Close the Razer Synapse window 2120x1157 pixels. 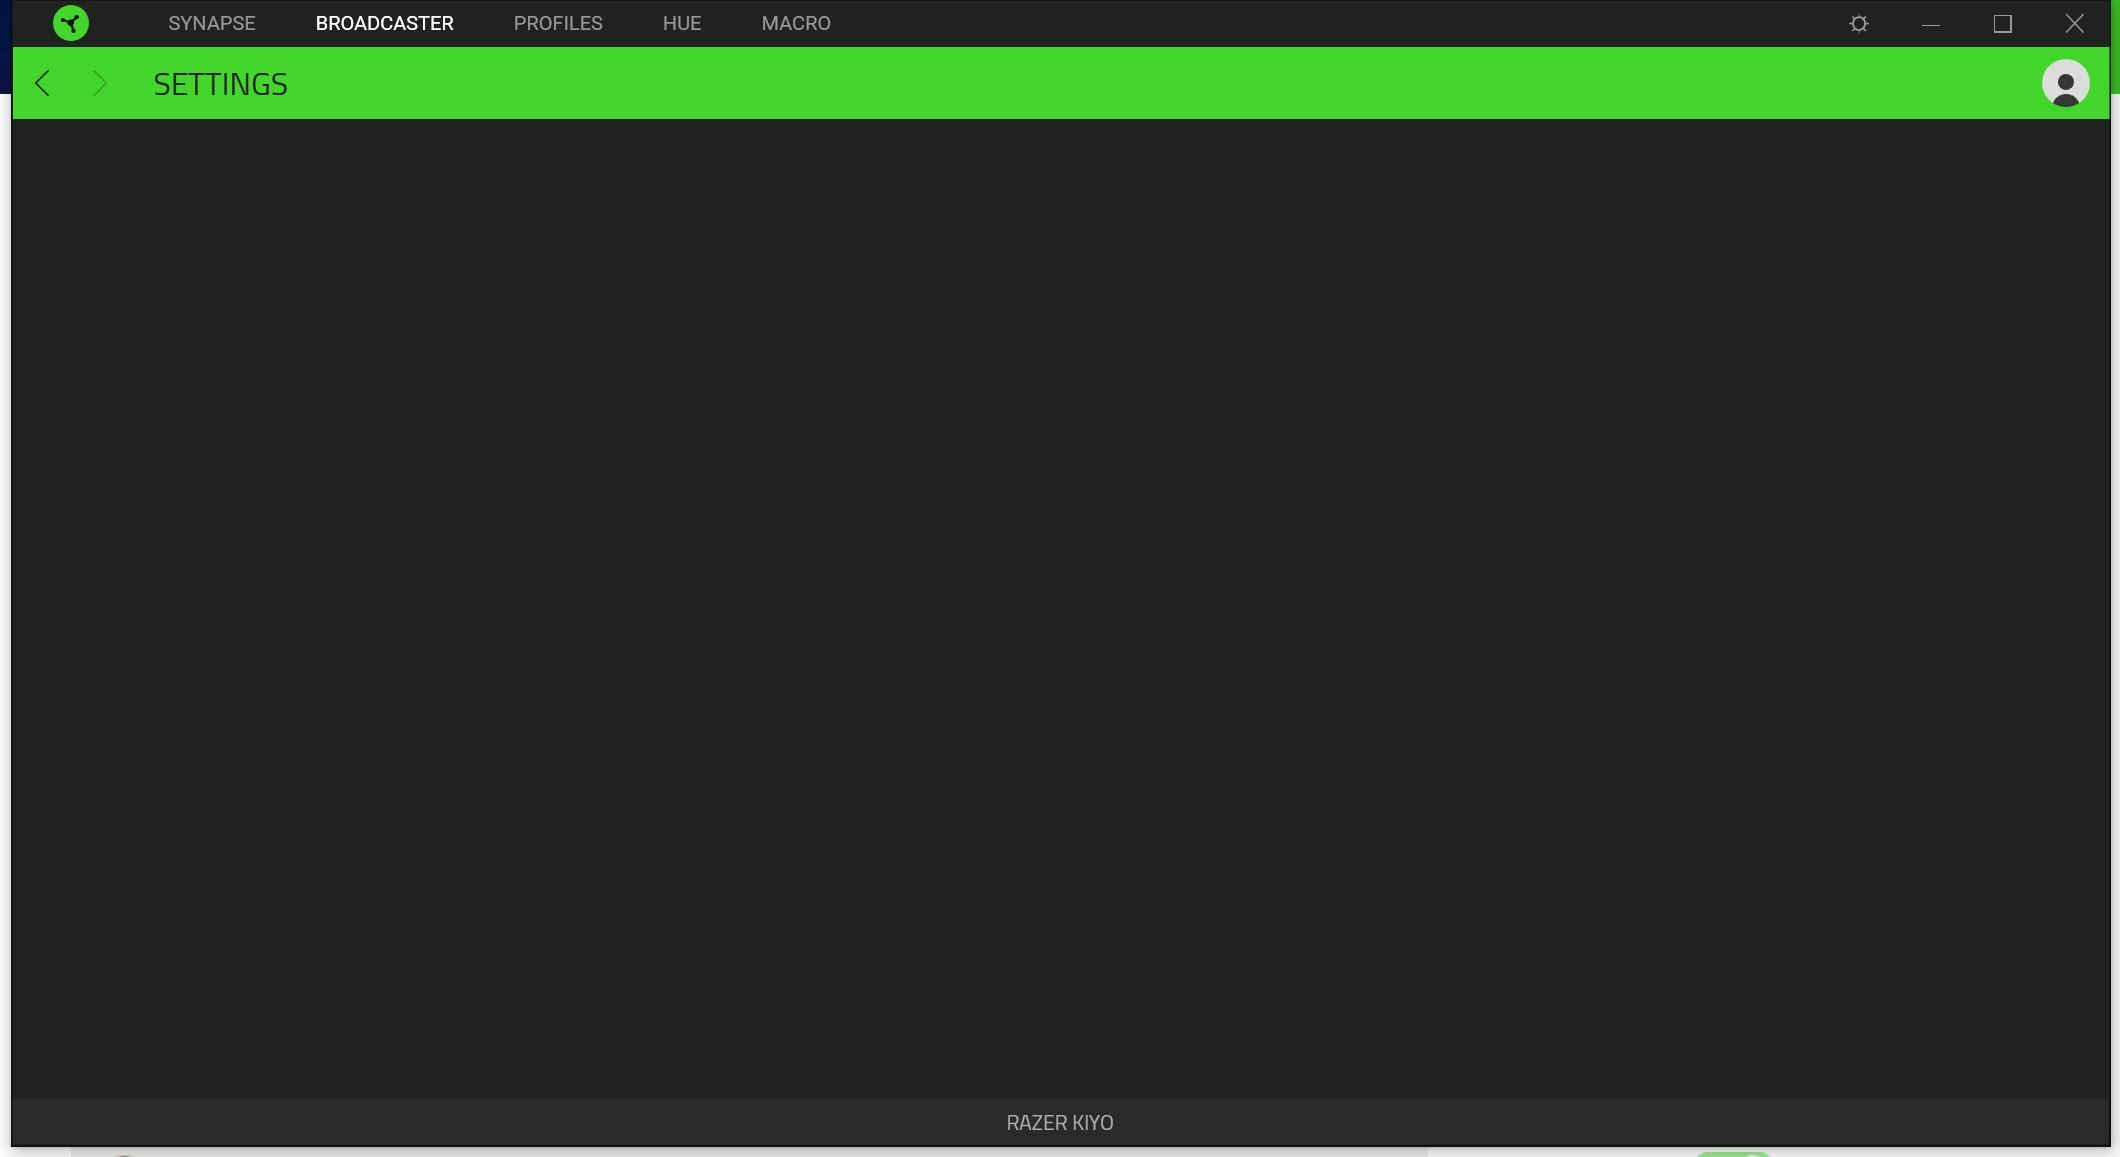coord(2075,23)
